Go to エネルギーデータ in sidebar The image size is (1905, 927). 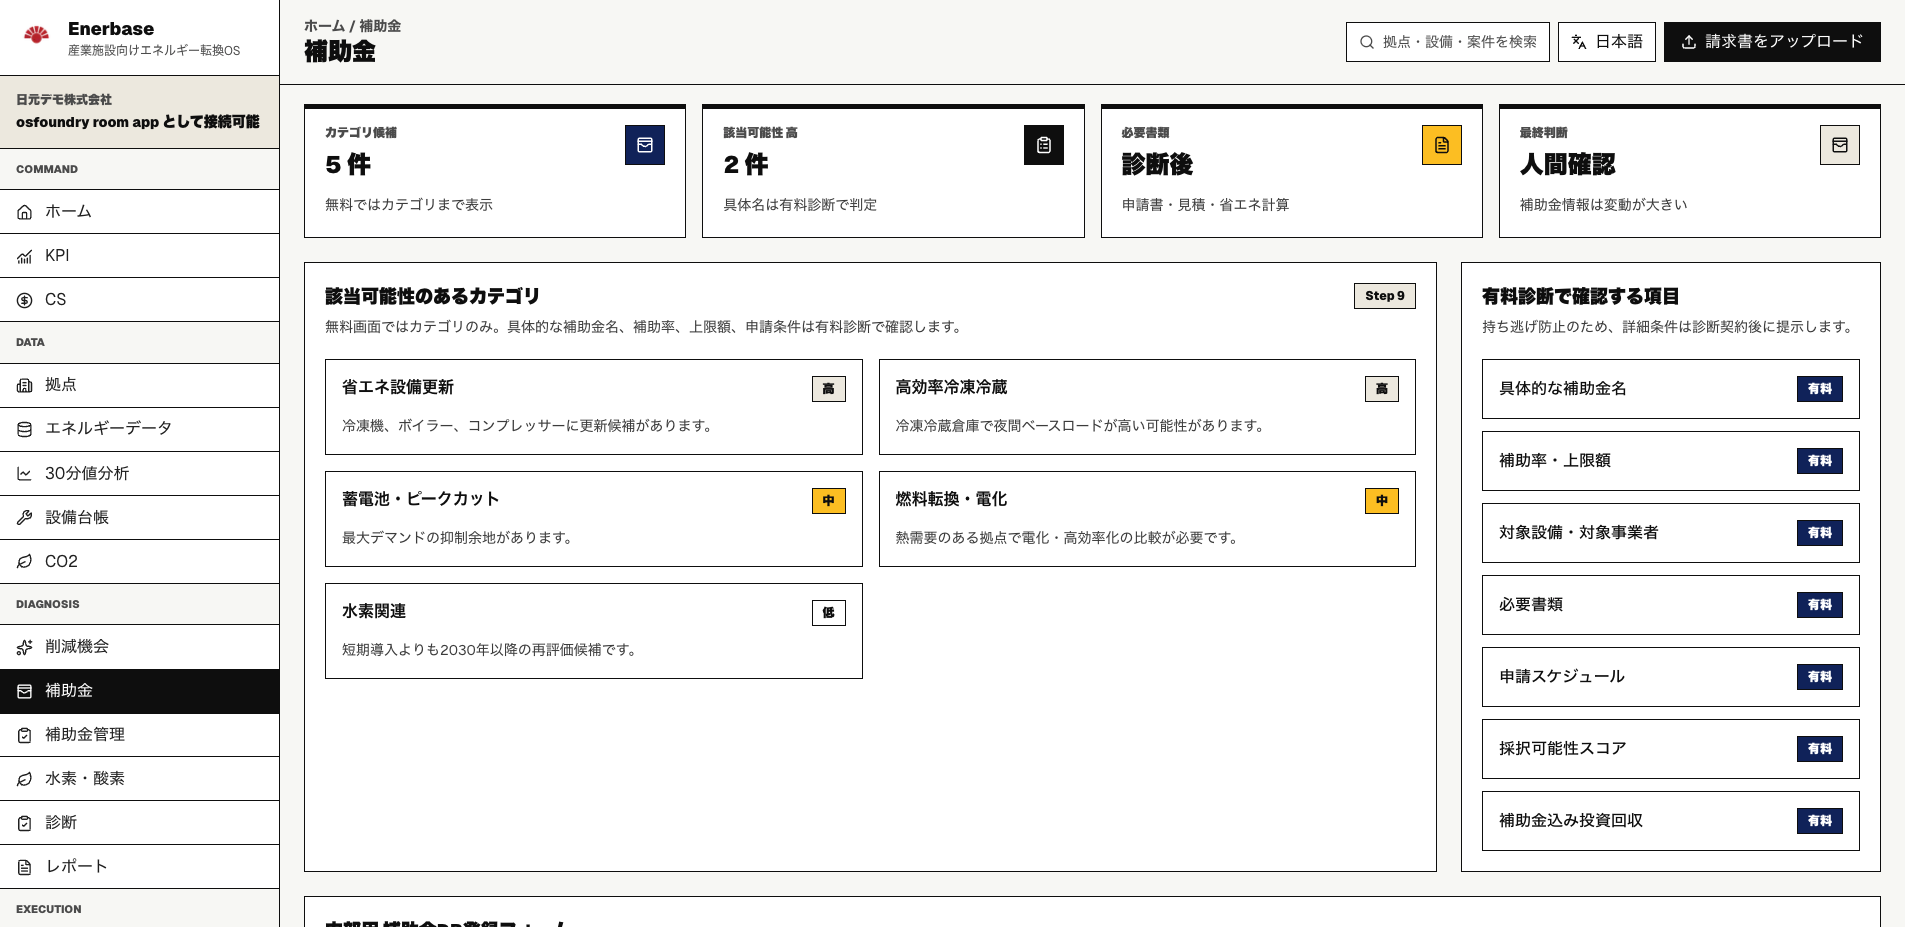point(140,429)
